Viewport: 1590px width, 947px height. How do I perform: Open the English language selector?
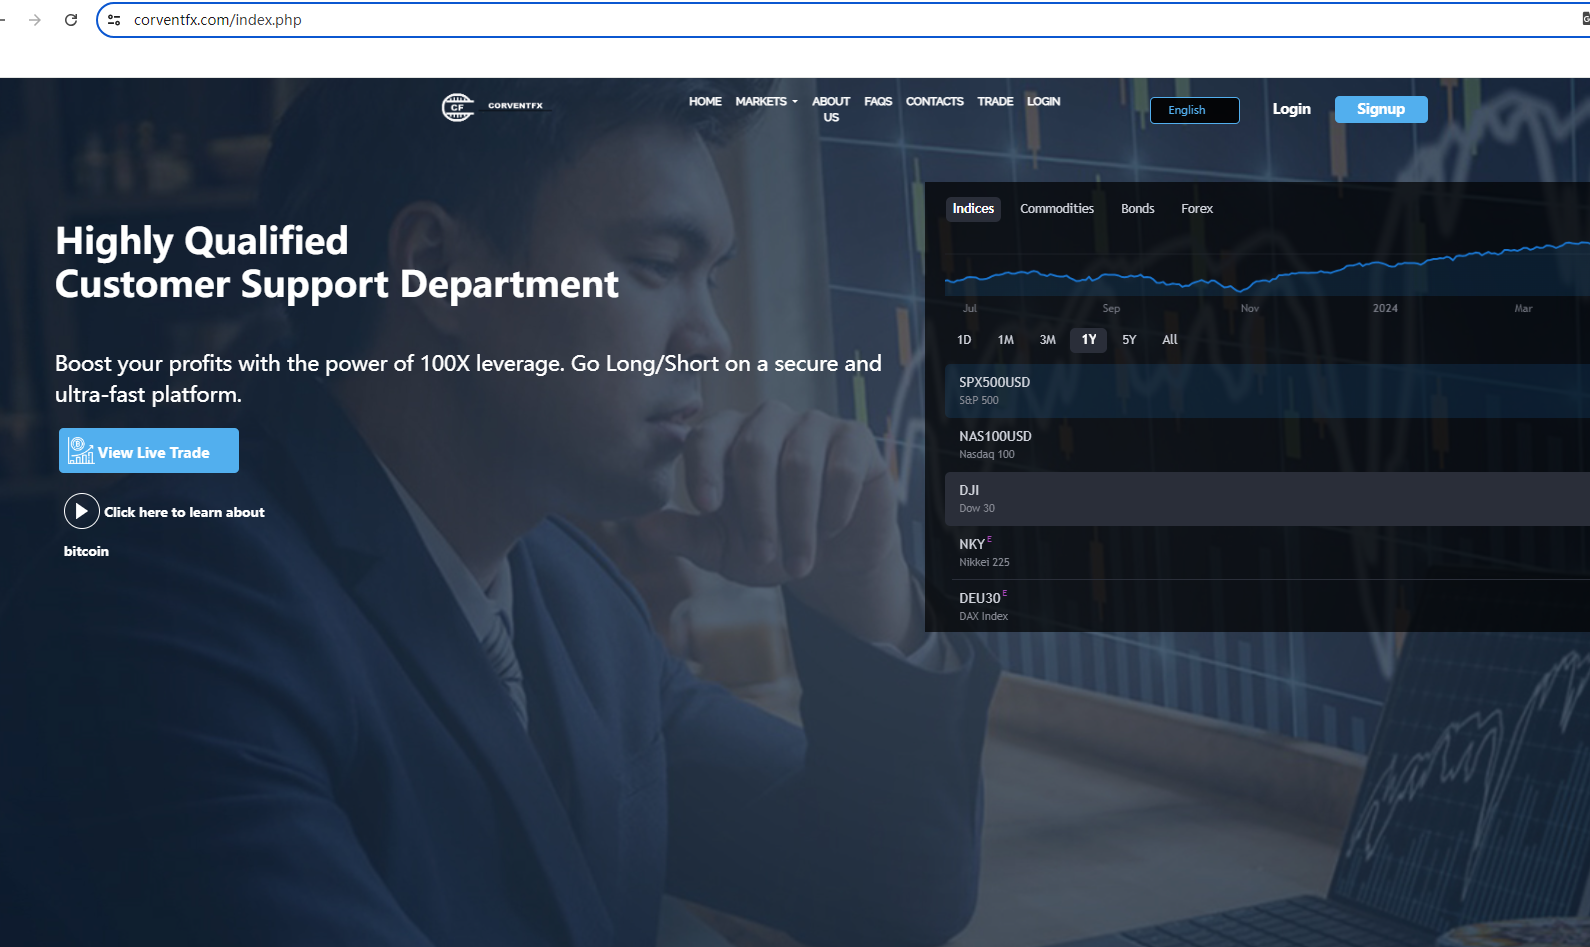[1194, 110]
